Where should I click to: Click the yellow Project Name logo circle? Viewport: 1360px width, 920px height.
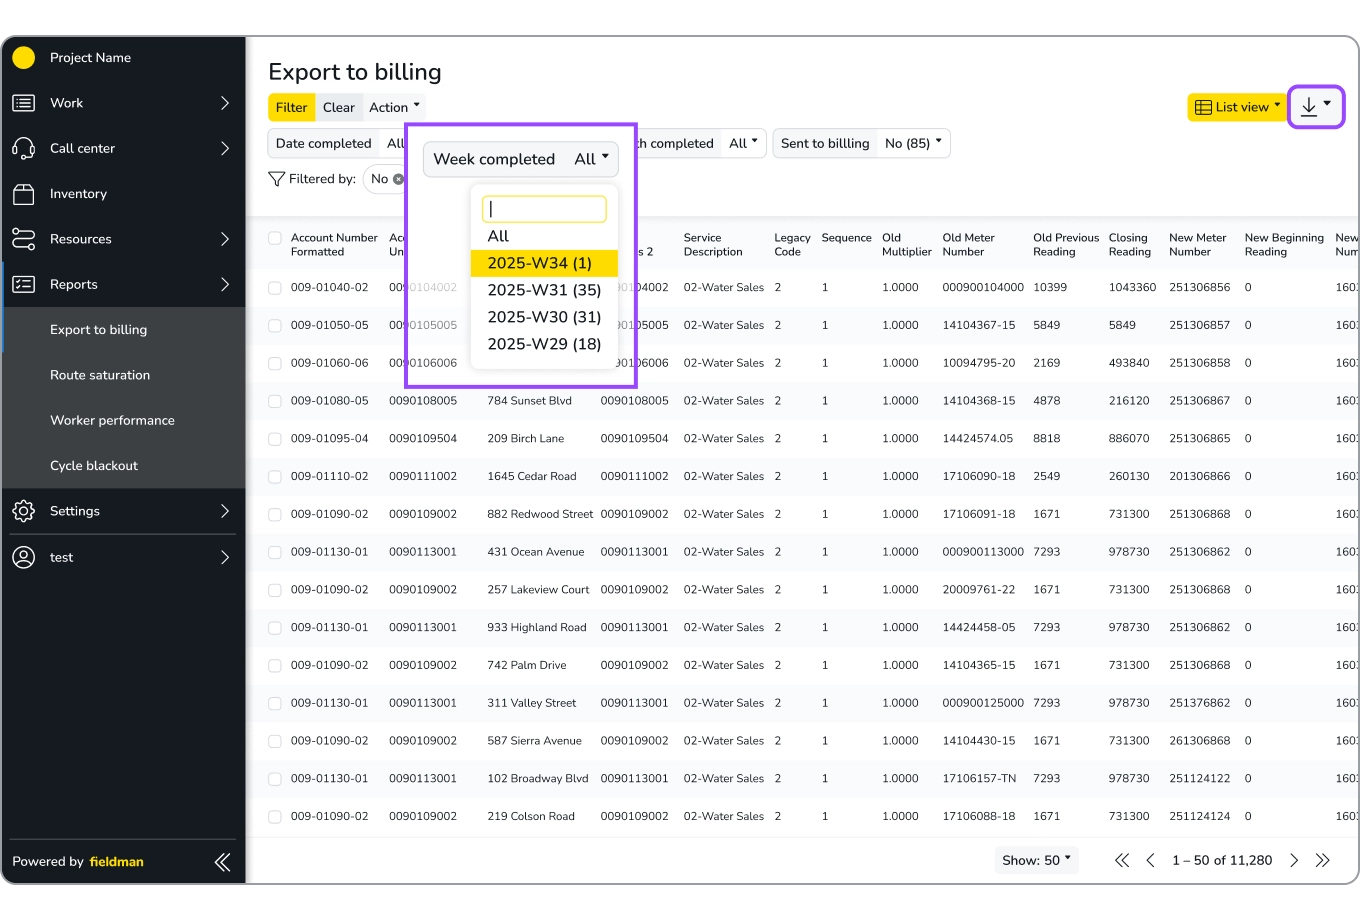pyautogui.click(x=24, y=58)
